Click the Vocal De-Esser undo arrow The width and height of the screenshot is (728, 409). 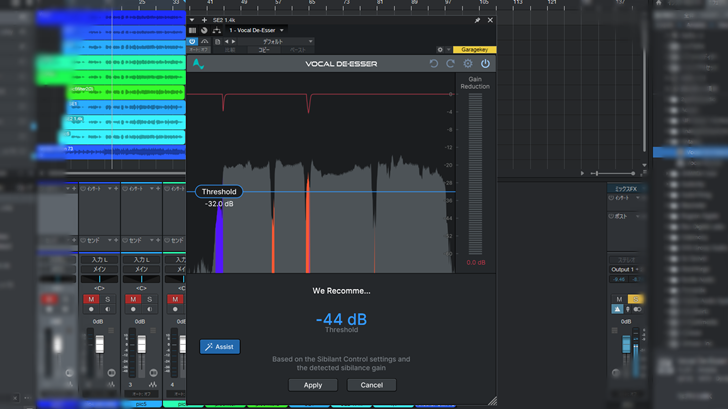point(434,64)
